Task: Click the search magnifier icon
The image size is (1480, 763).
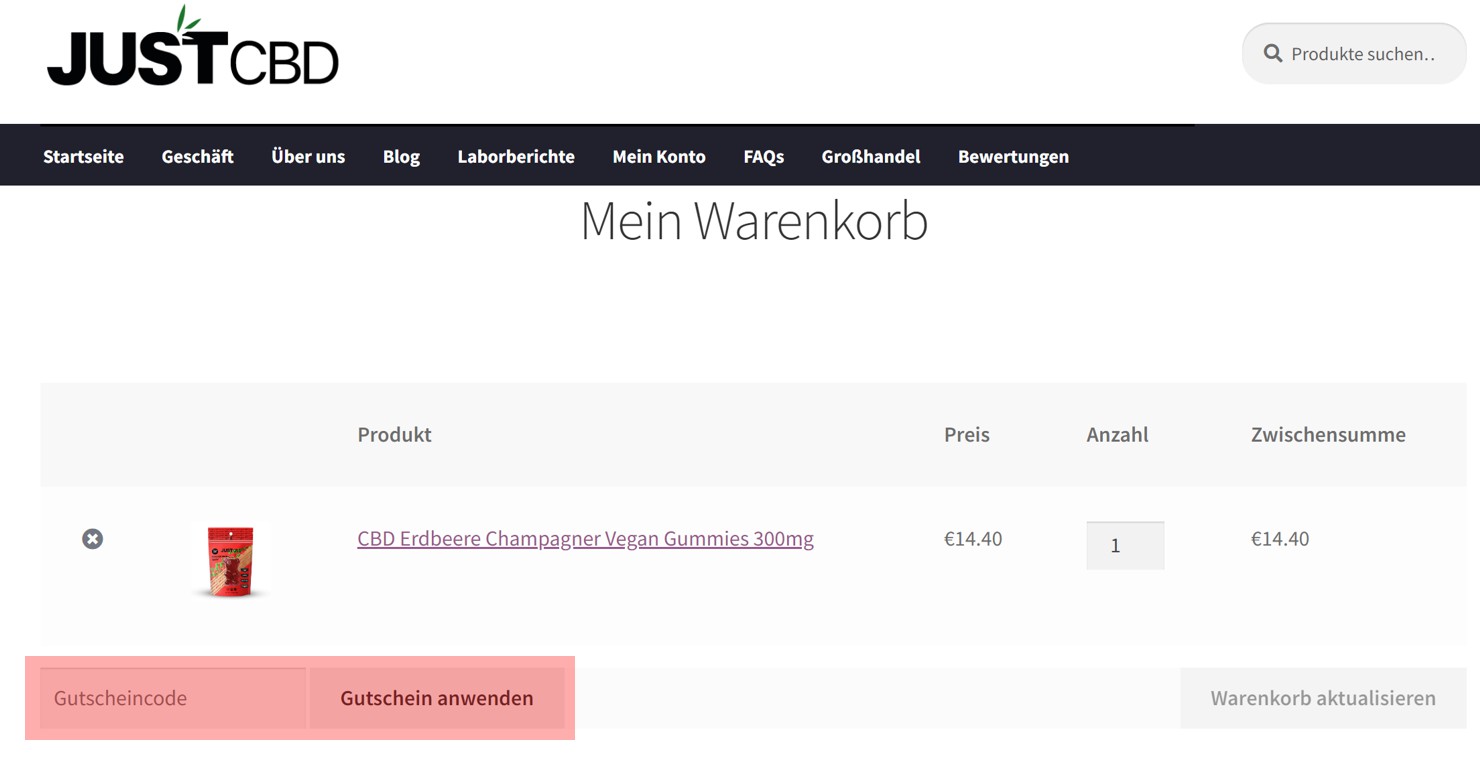Action: click(1272, 53)
